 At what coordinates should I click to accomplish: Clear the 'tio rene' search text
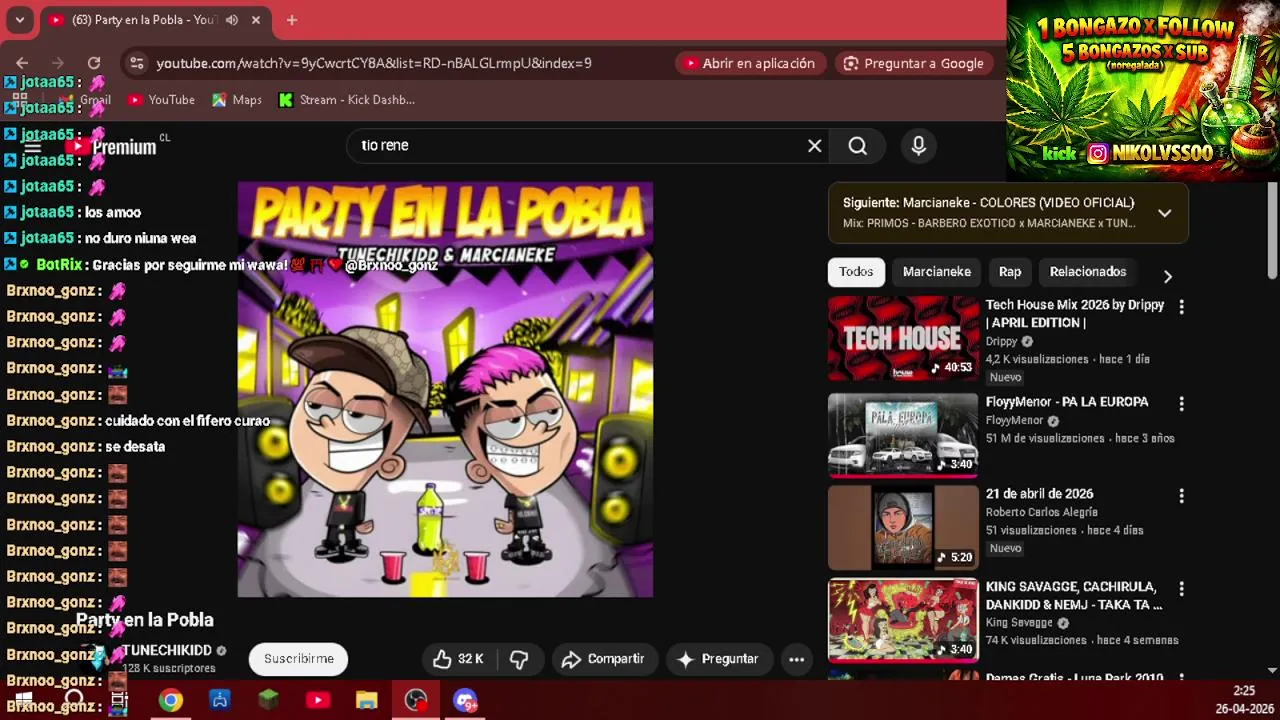815,146
